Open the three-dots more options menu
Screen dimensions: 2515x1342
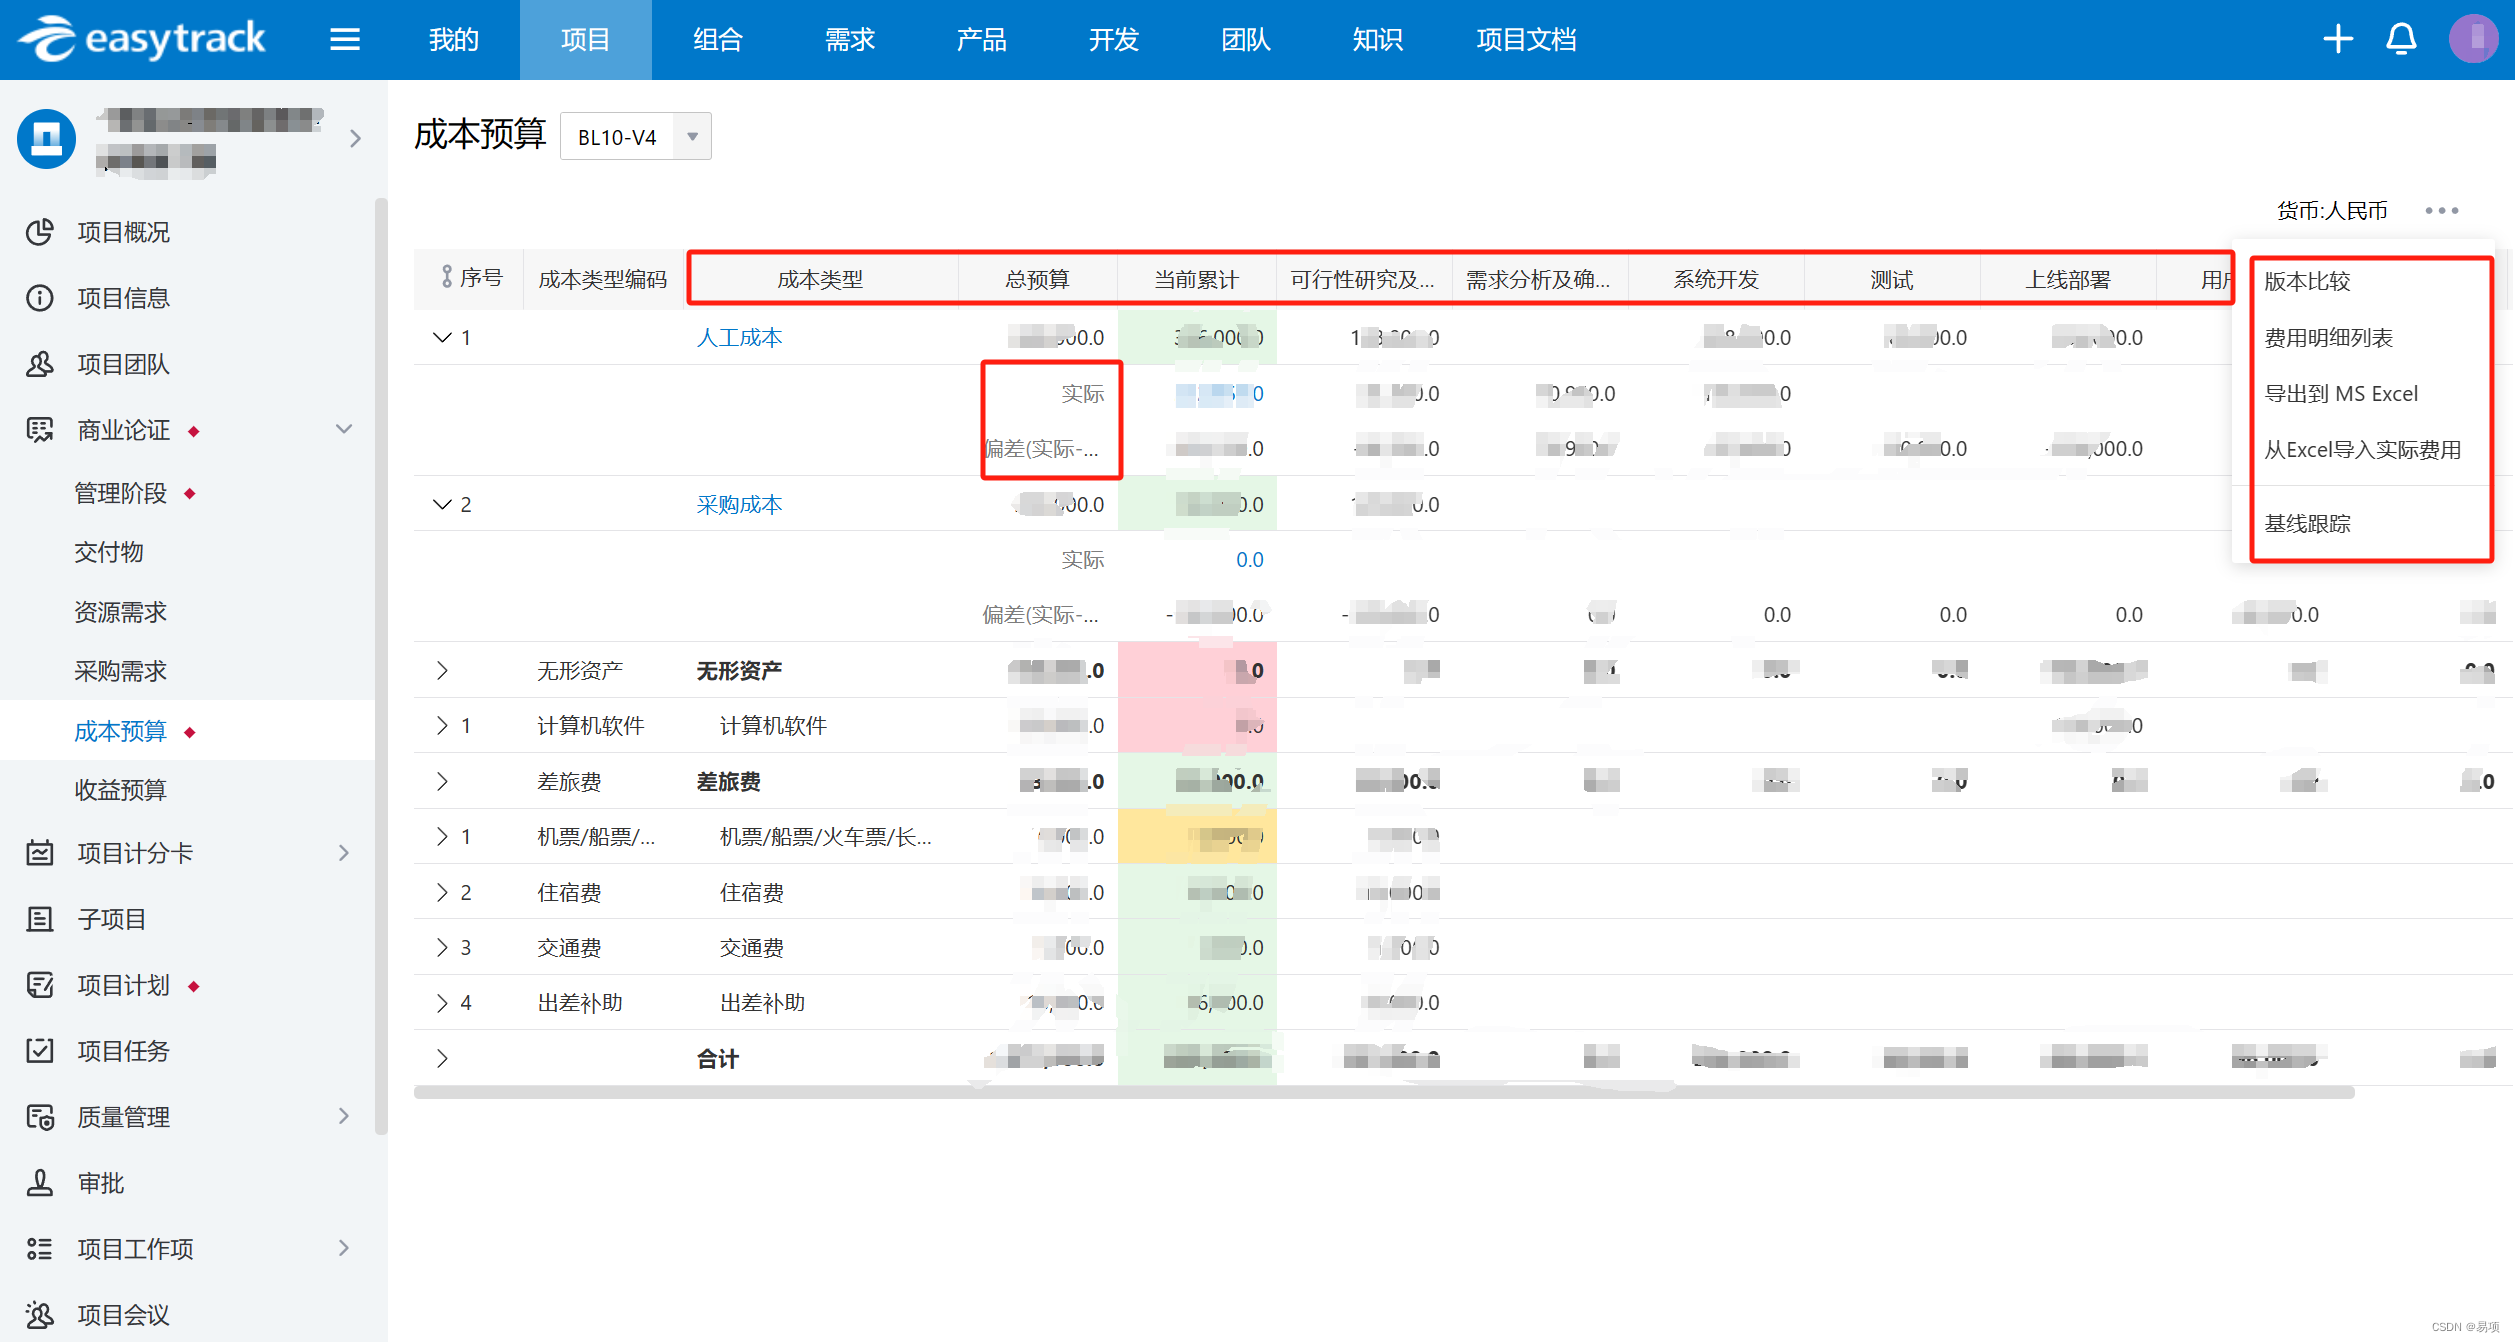pos(2441,210)
